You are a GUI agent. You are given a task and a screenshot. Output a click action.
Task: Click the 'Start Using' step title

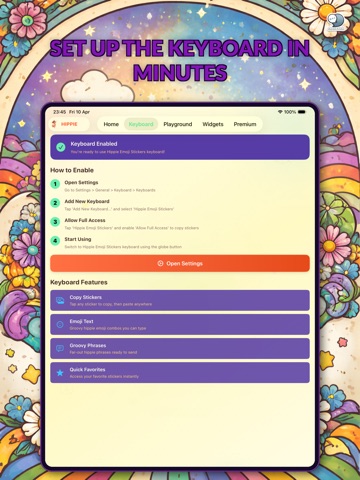click(x=78, y=239)
